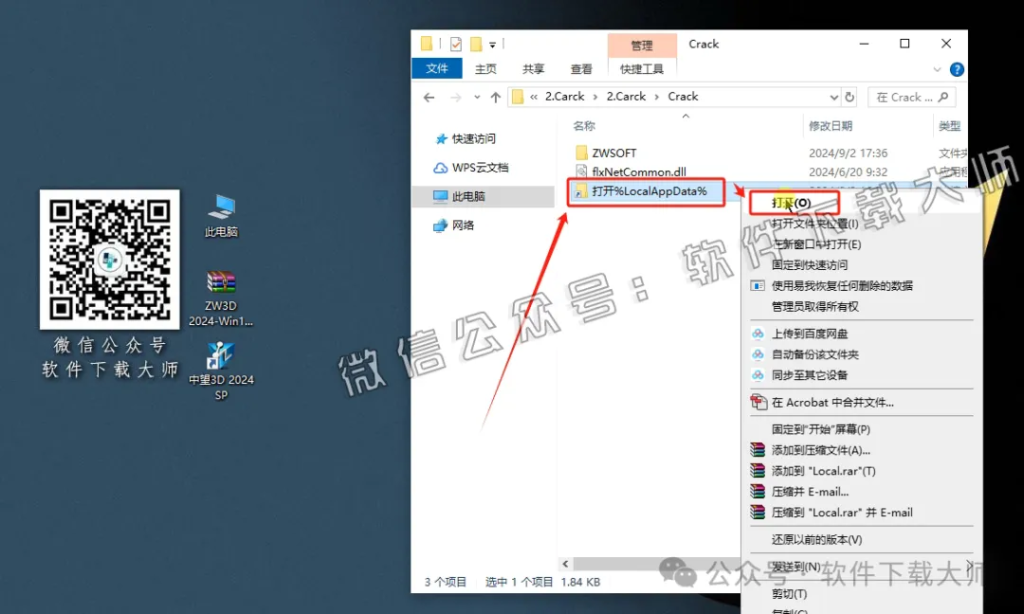1024x614 pixels.
Task: Click the refresh icon in address bar
Action: pyautogui.click(x=851, y=96)
